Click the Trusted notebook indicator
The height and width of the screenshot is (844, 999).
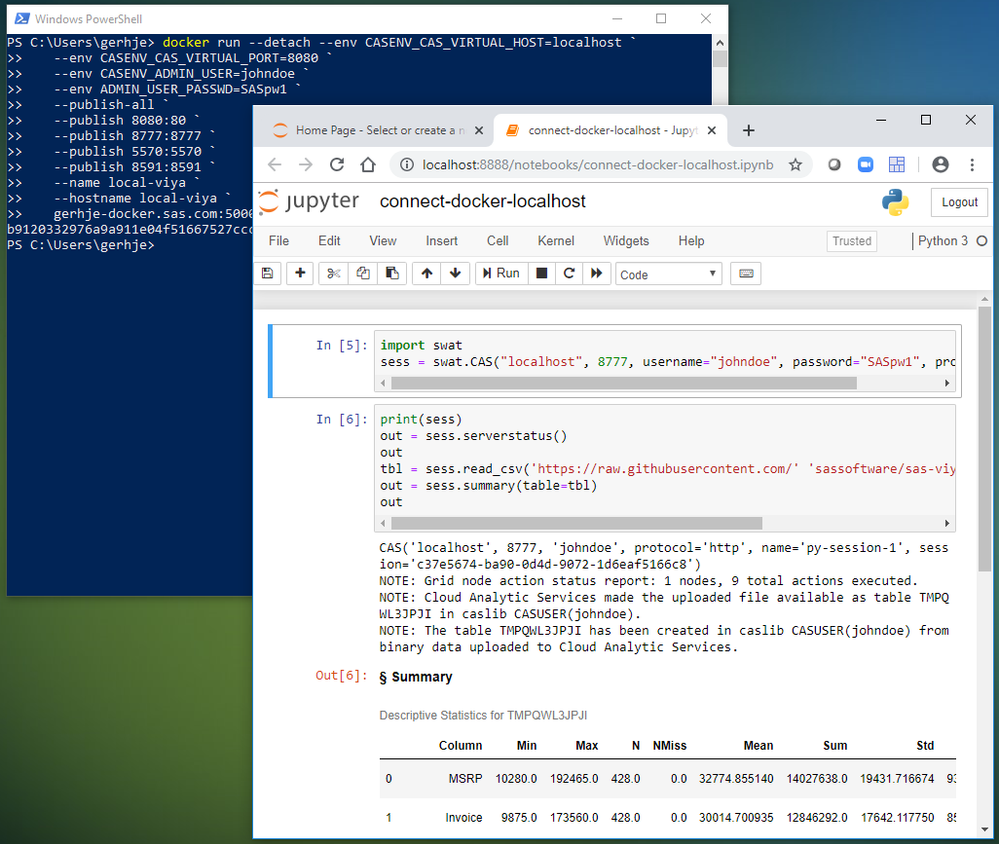click(852, 241)
